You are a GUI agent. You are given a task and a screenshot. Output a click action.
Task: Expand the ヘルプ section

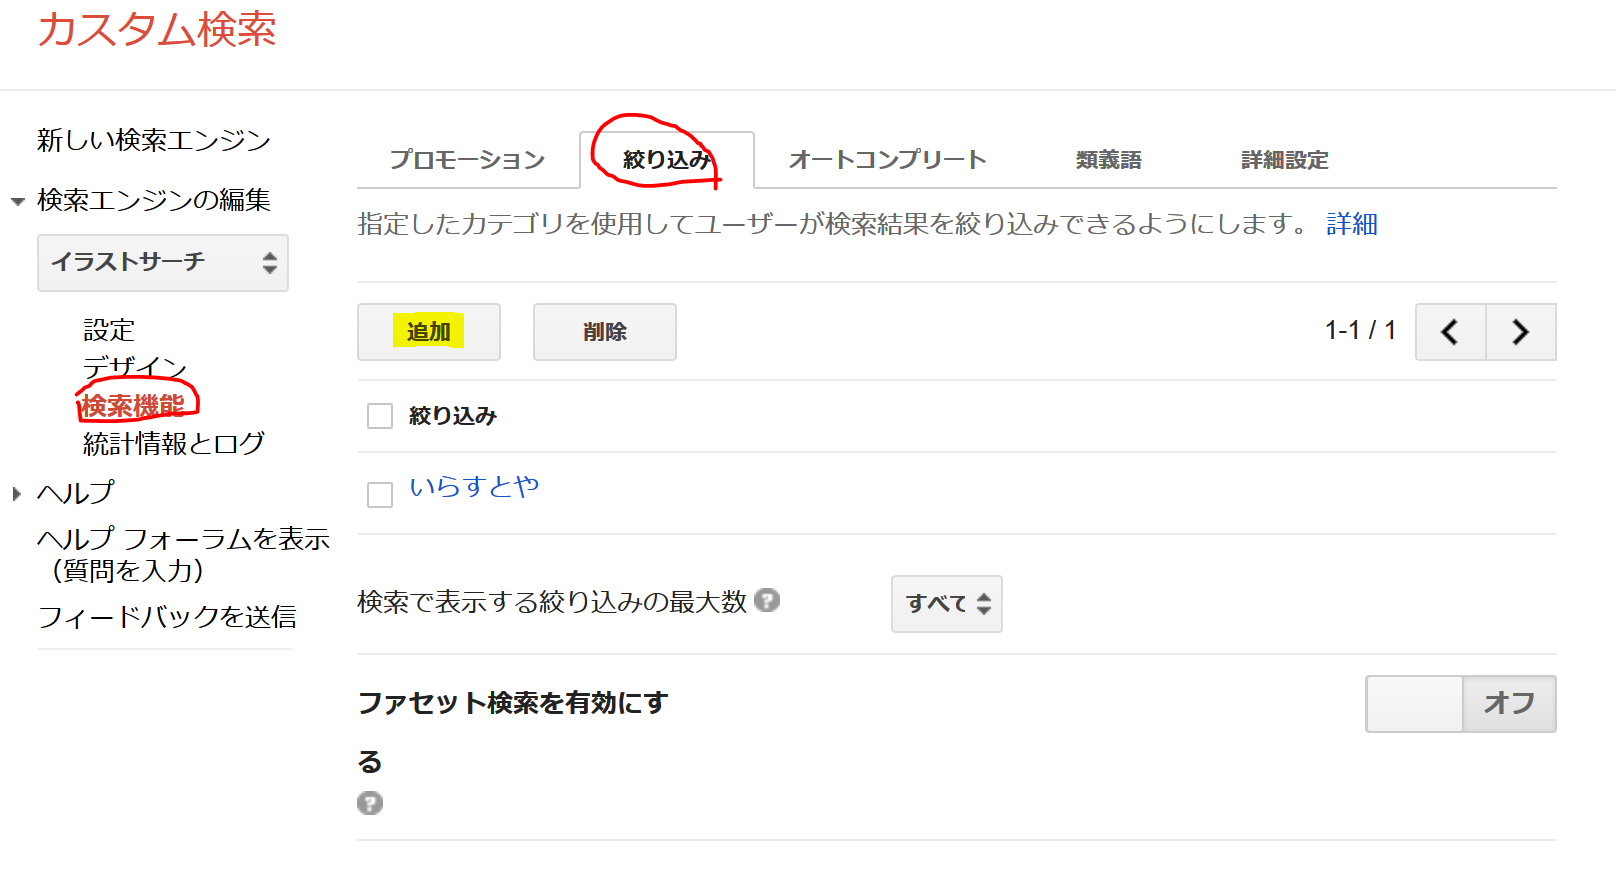17,493
